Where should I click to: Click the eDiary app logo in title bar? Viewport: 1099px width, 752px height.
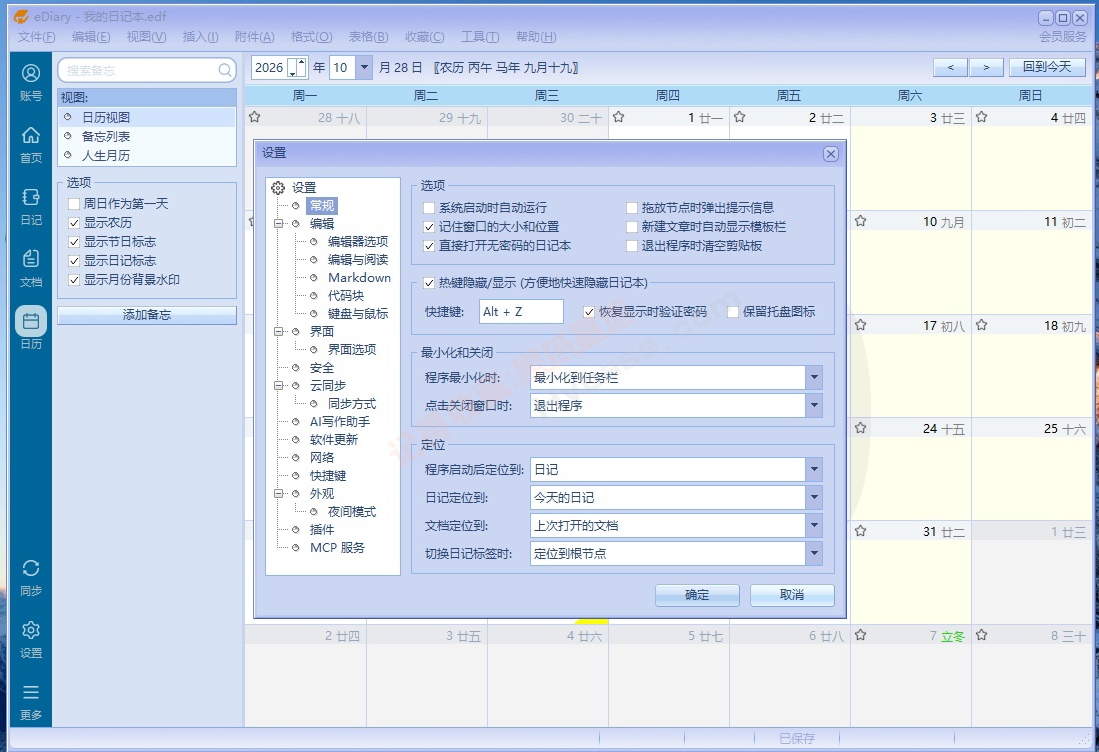tap(22, 16)
